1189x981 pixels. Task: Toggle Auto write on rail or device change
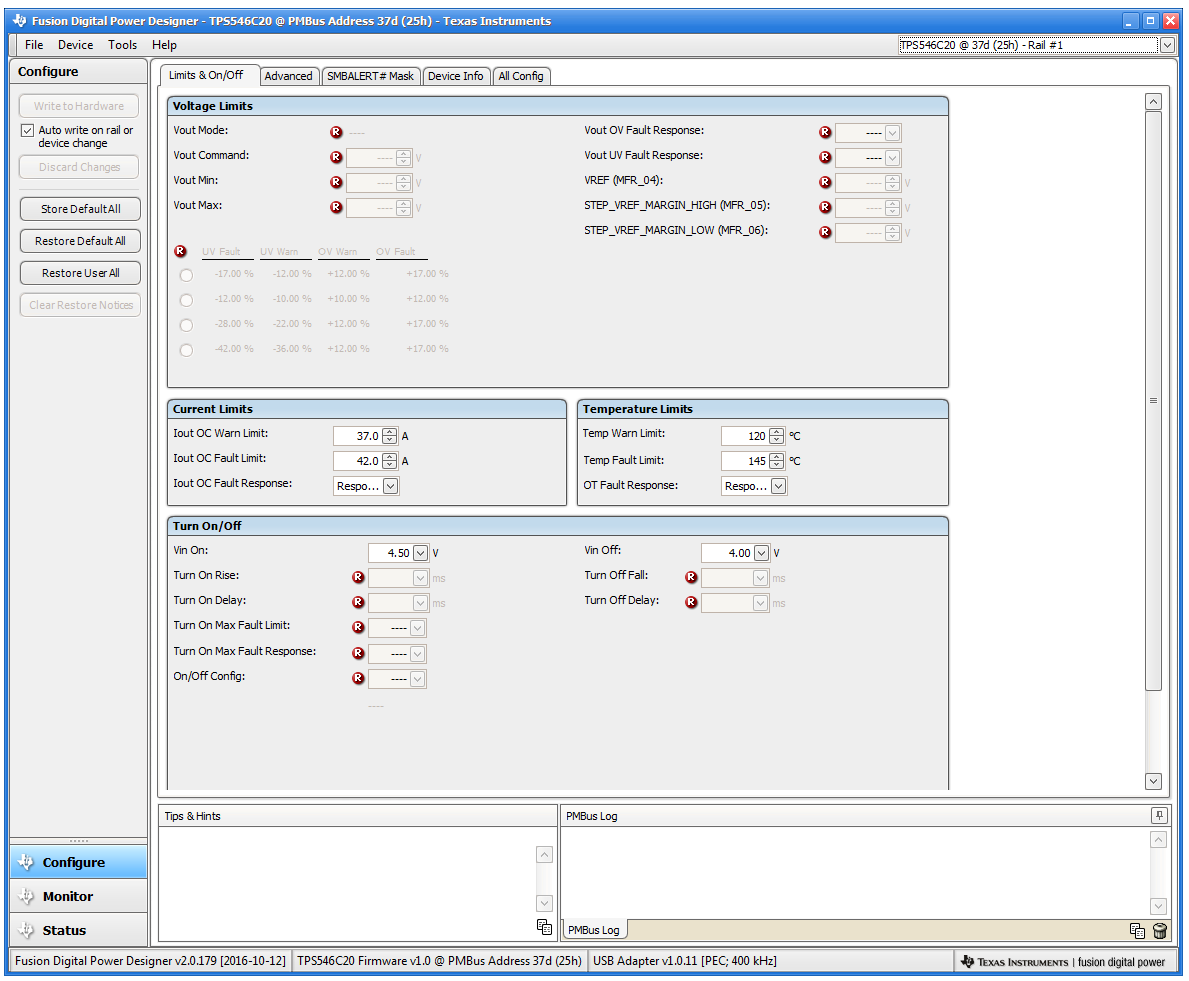(x=28, y=131)
